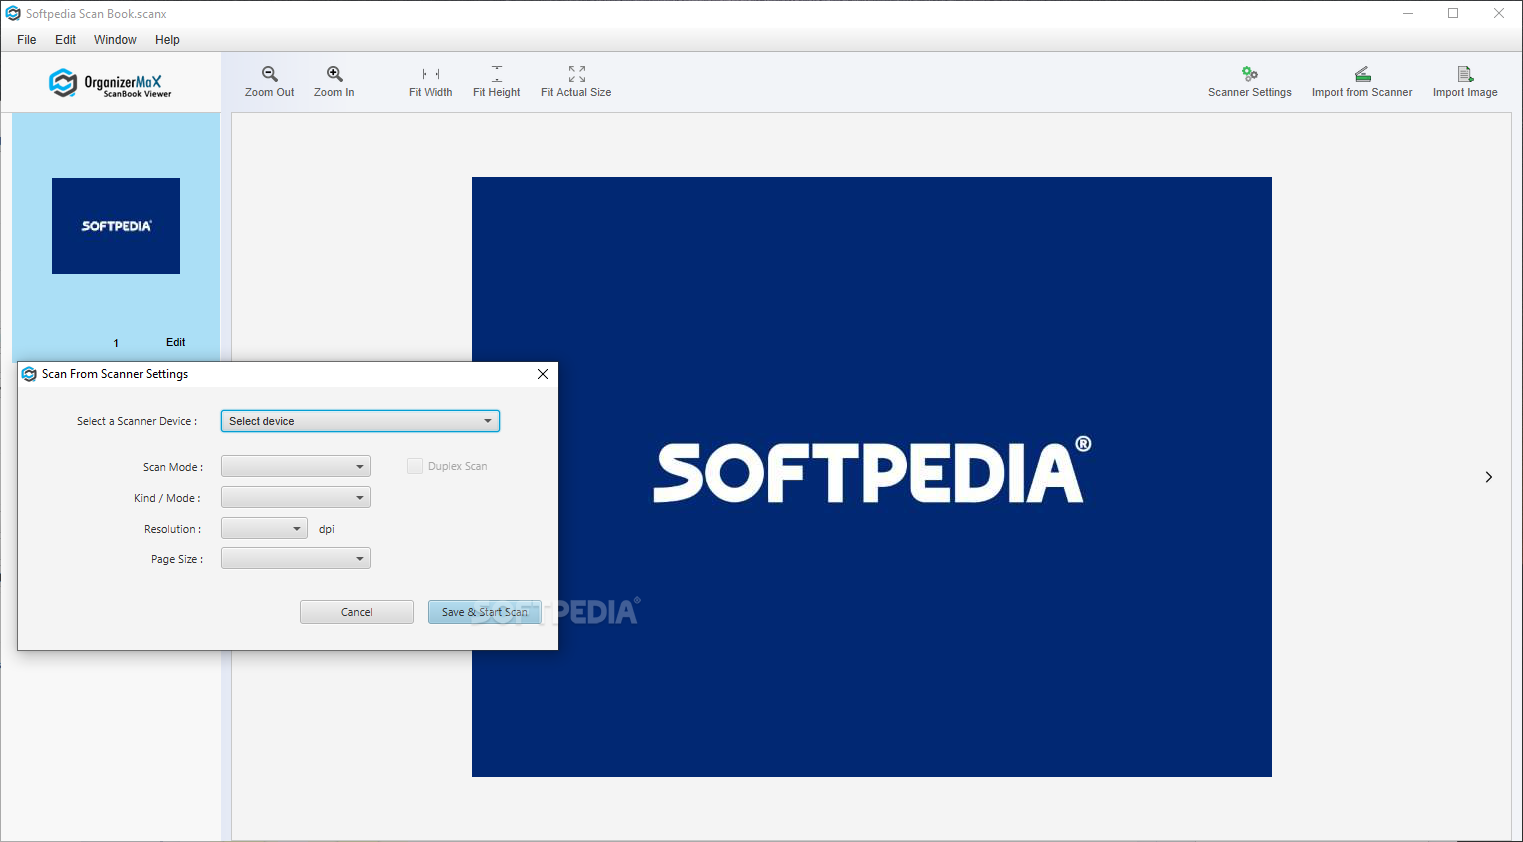The width and height of the screenshot is (1523, 842).
Task: Click the page number 1 label
Action: click(x=116, y=343)
